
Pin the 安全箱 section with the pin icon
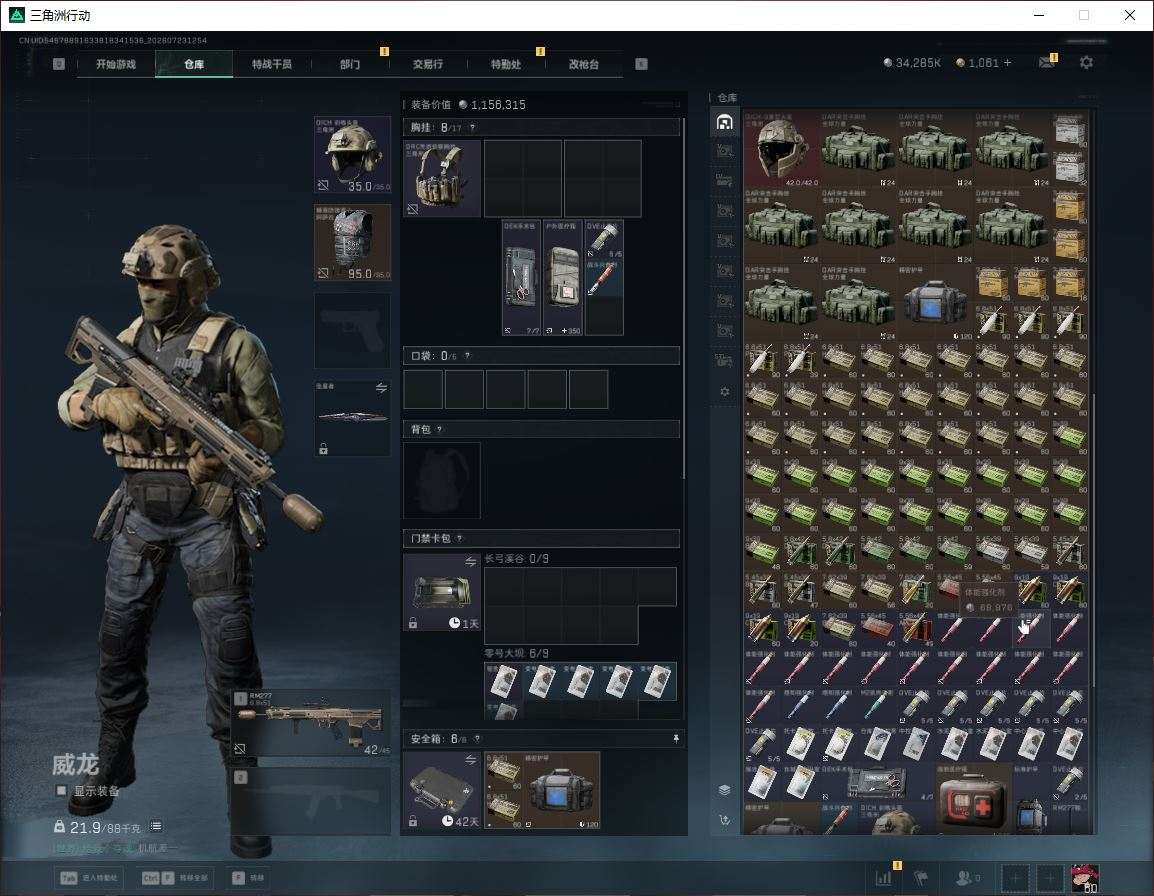pos(676,738)
